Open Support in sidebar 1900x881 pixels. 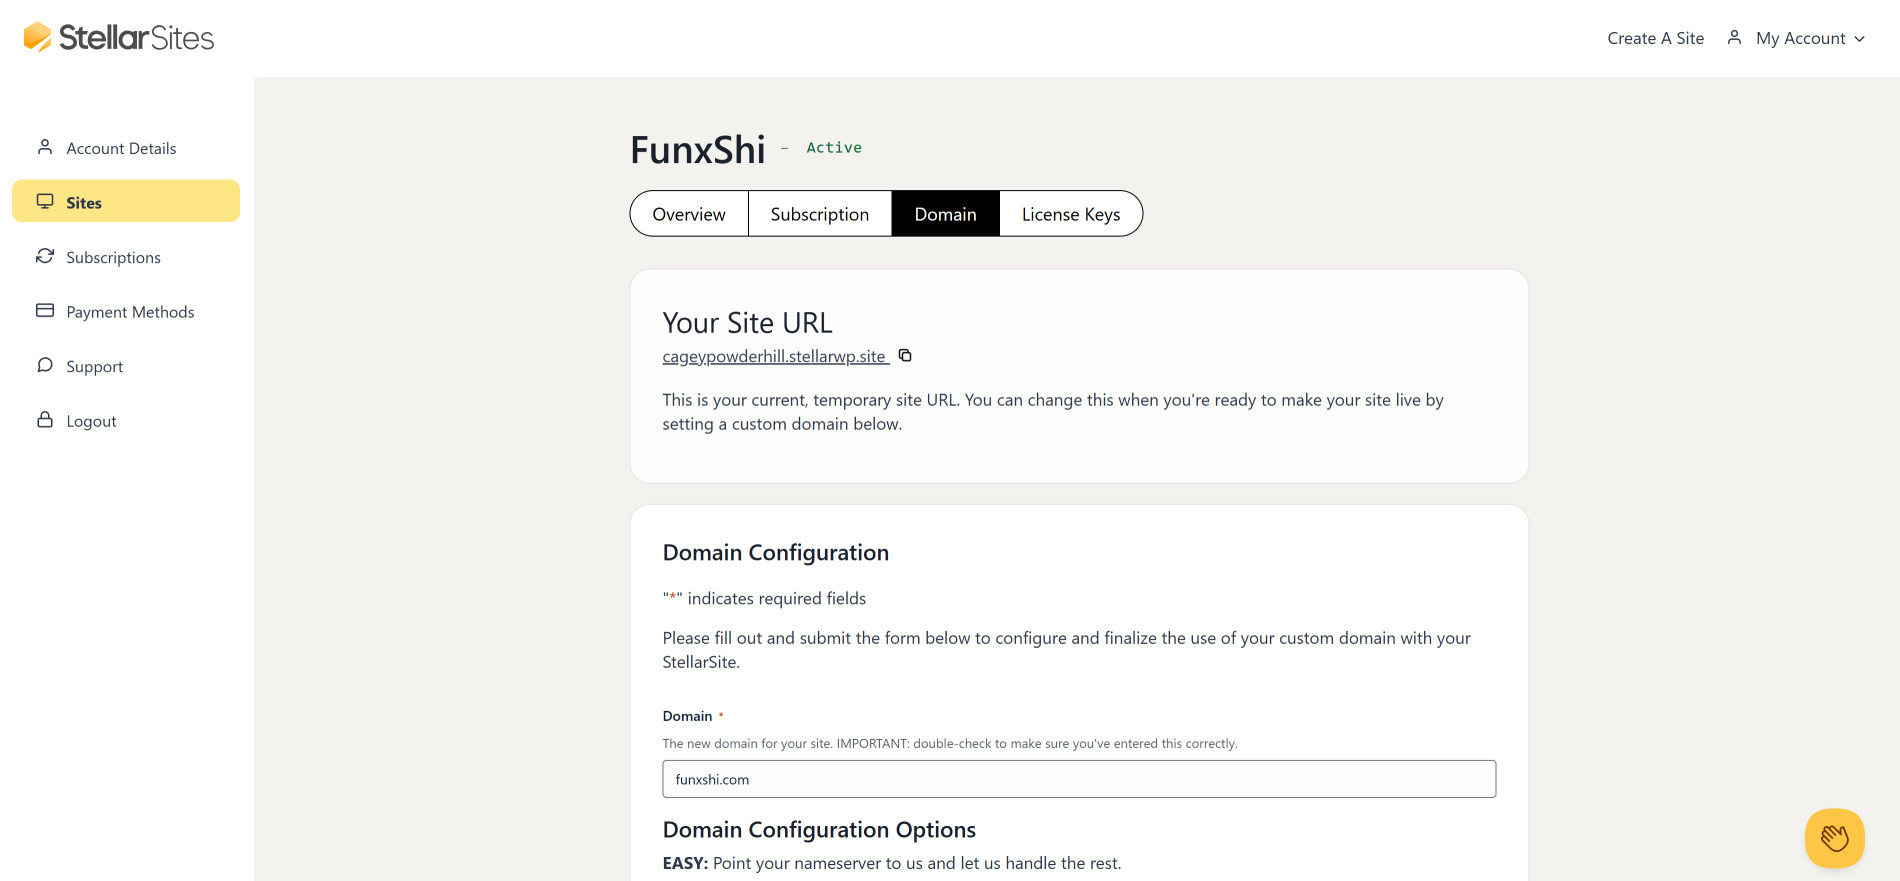pyautogui.click(x=126, y=365)
